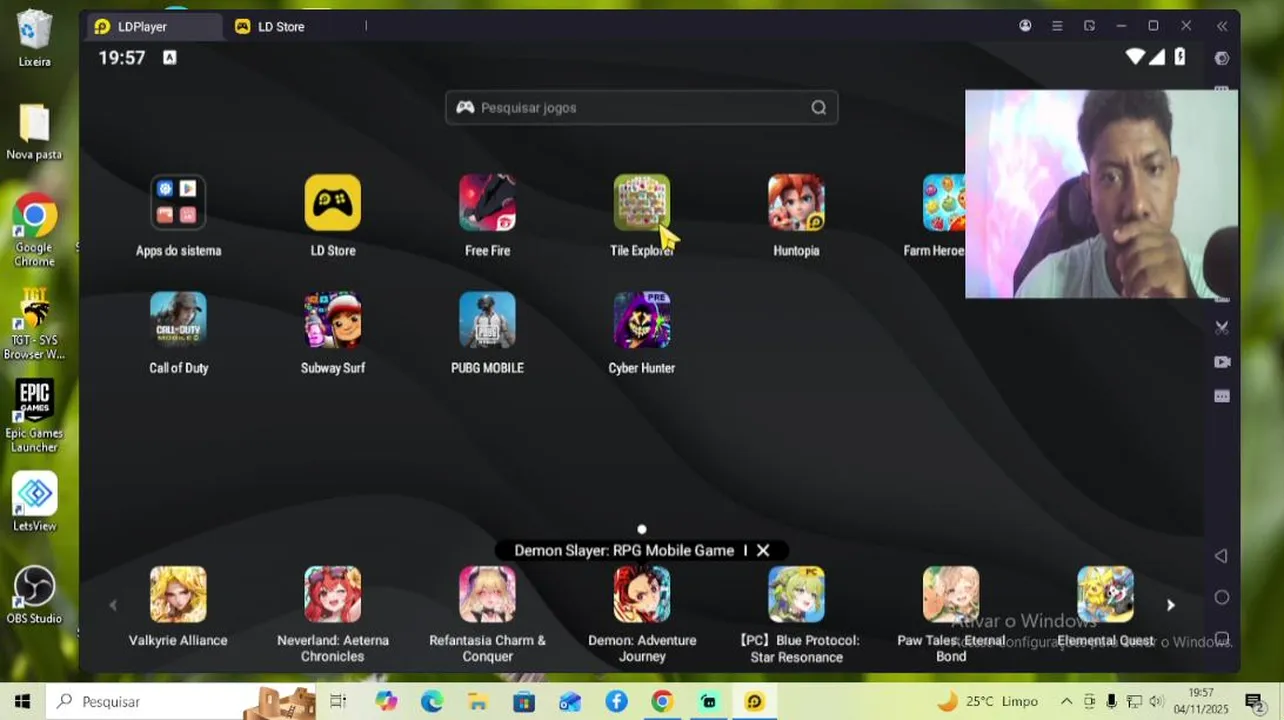Open the Call of Duty game

point(178,320)
